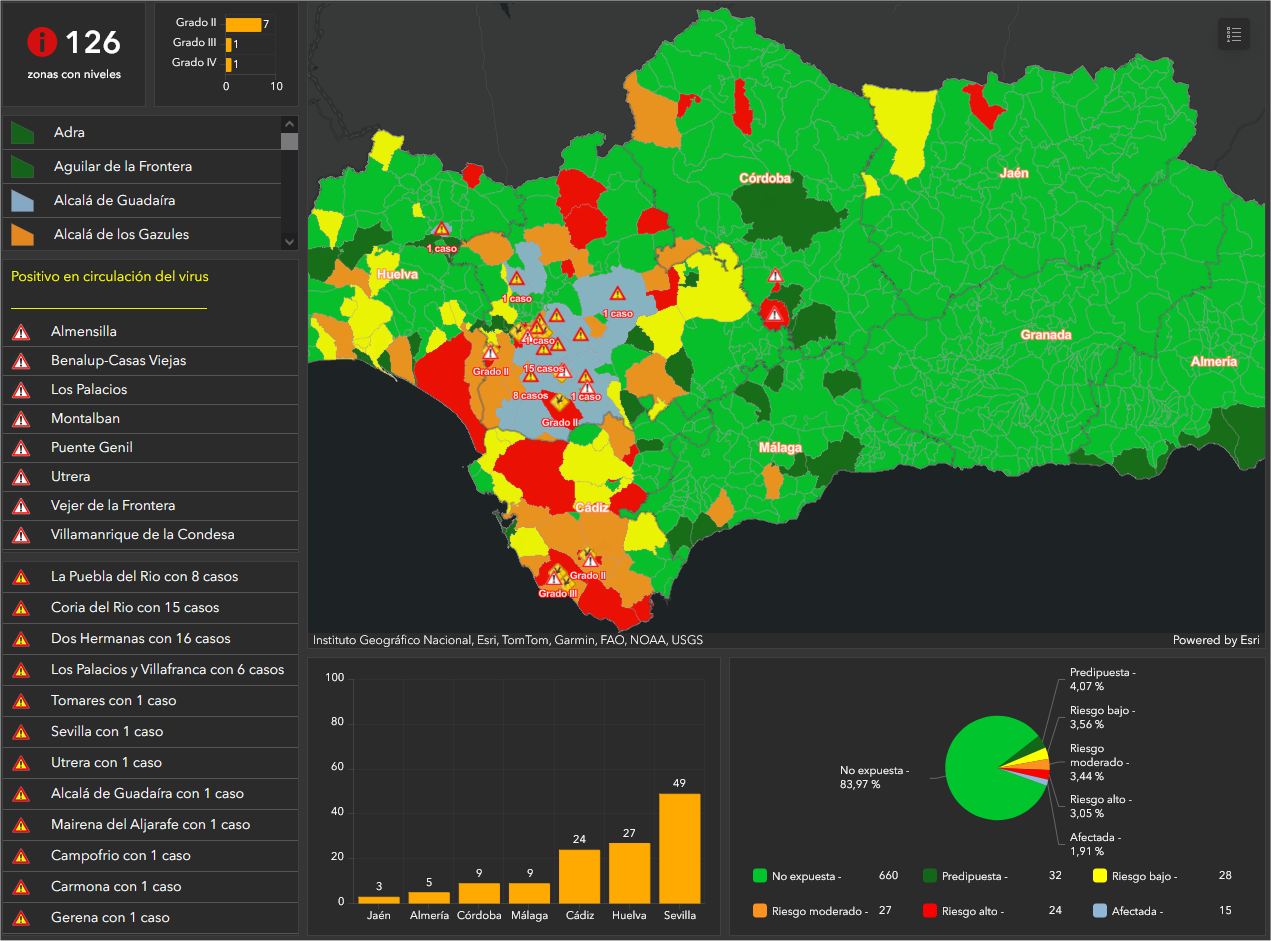Open the Powered by Esri link

(1216, 640)
